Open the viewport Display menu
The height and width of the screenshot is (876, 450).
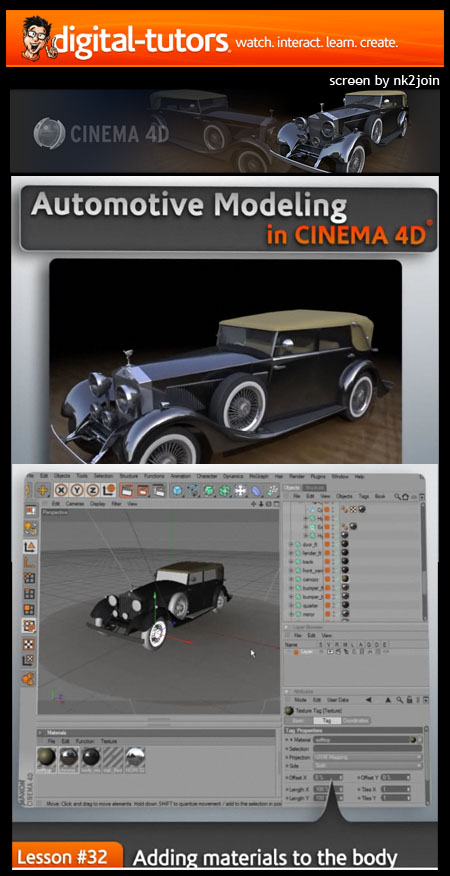(x=98, y=503)
